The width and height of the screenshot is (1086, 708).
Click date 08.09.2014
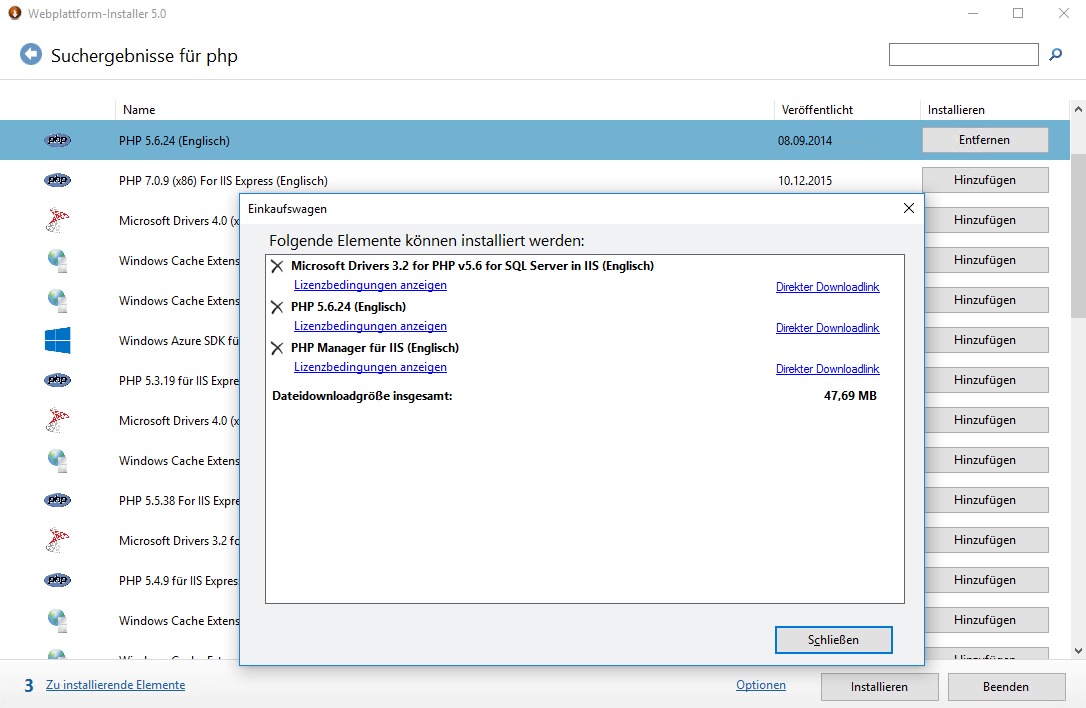pyautogui.click(x=805, y=140)
